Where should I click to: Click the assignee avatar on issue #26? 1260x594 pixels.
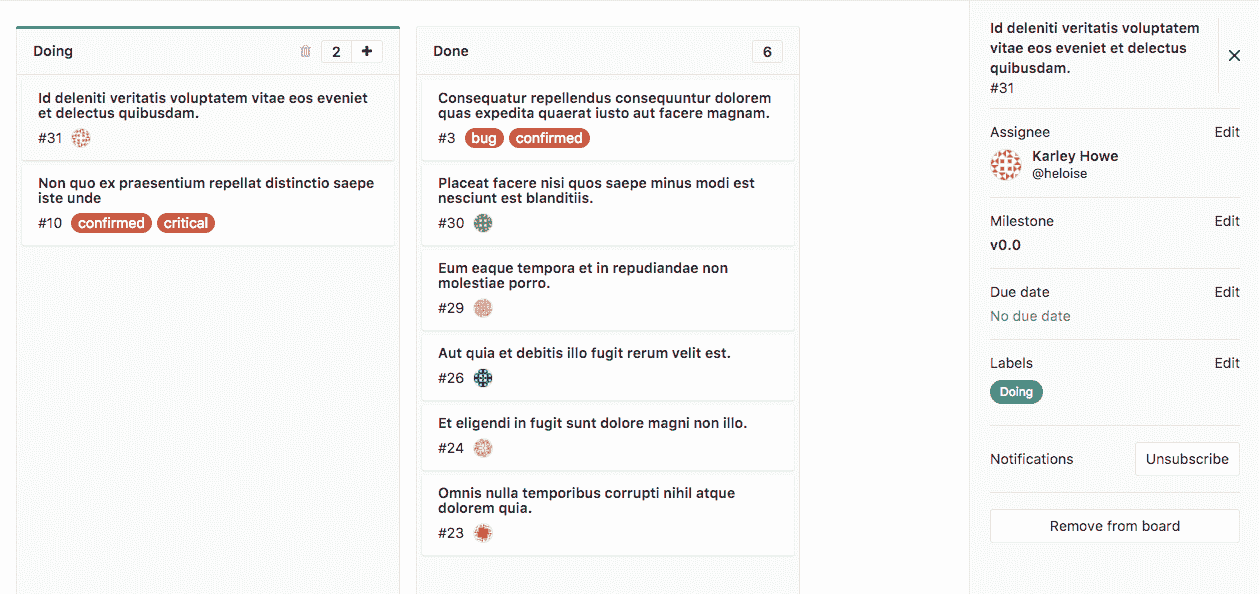(x=483, y=378)
